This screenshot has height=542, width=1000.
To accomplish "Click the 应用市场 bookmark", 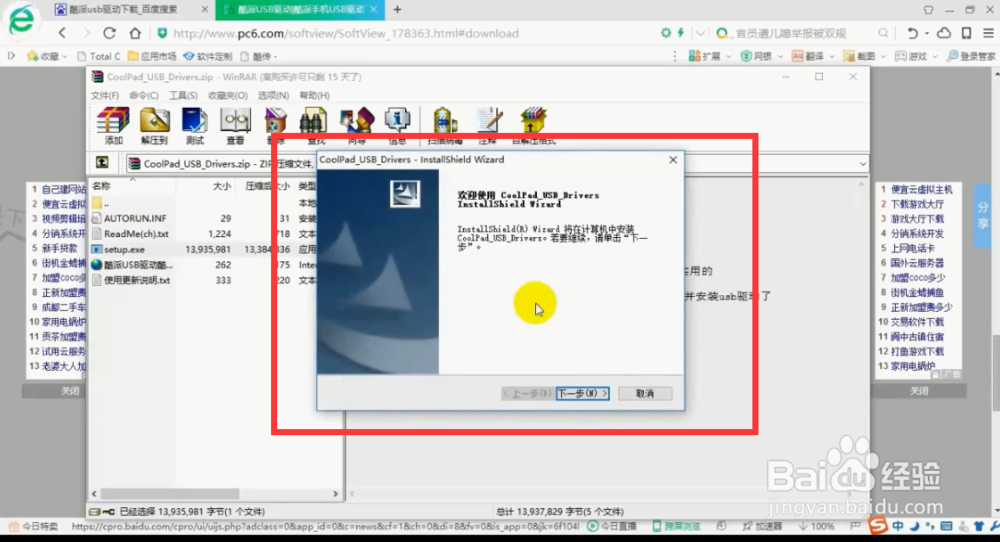I will point(152,56).
